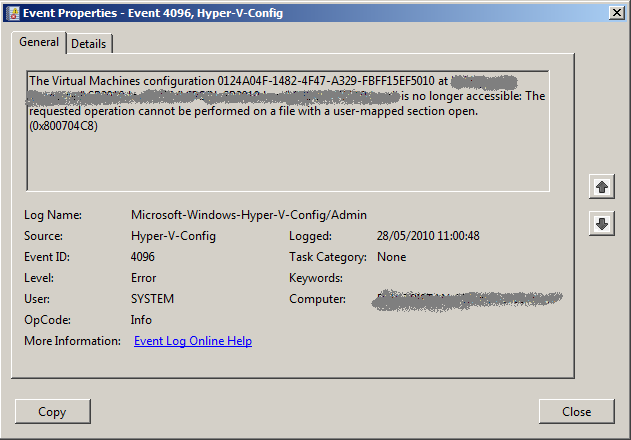Click the down arrow for next event

click(601, 224)
